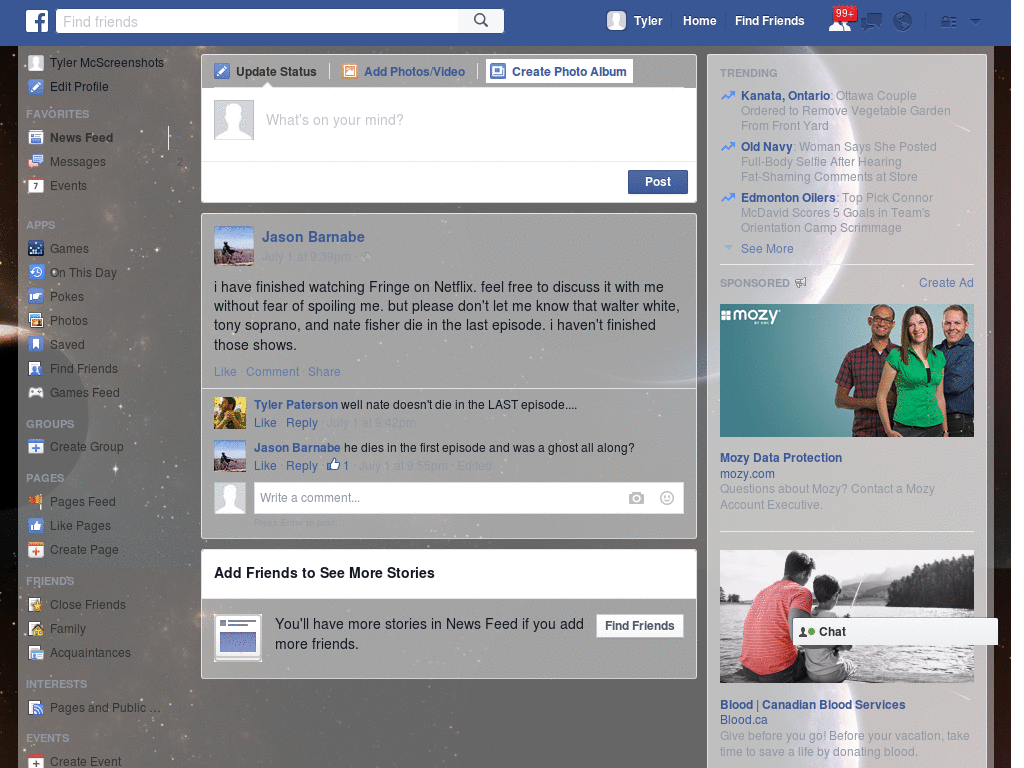The height and width of the screenshot is (768, 1024).
Task: Click Comment under Jason's post
Action: 272,372
